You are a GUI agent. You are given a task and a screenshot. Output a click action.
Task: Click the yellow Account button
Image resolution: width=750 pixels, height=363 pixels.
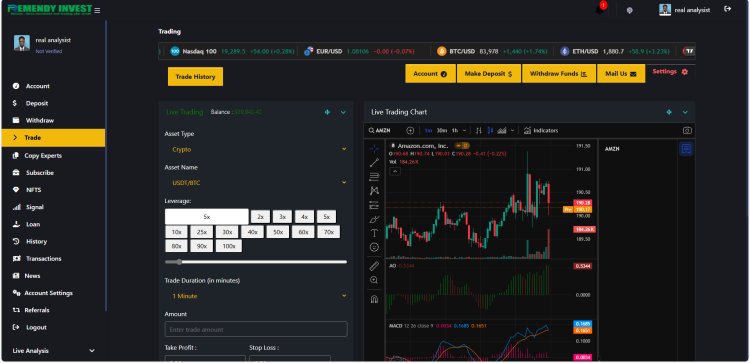[x=430, y=74]
